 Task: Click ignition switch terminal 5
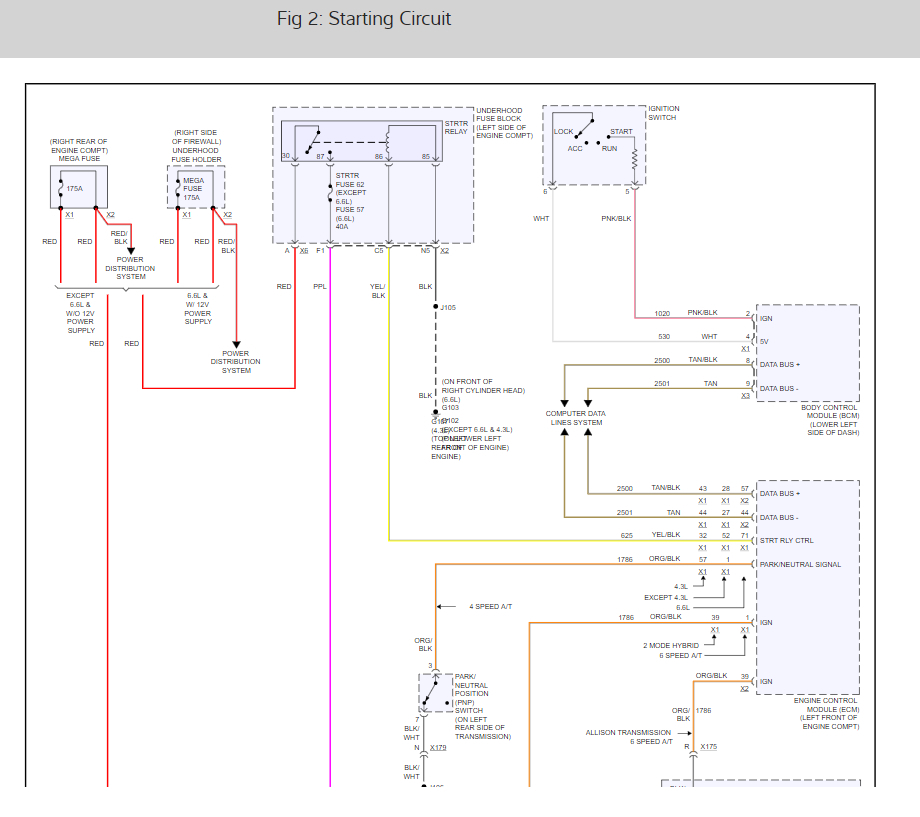coord(627,191)
